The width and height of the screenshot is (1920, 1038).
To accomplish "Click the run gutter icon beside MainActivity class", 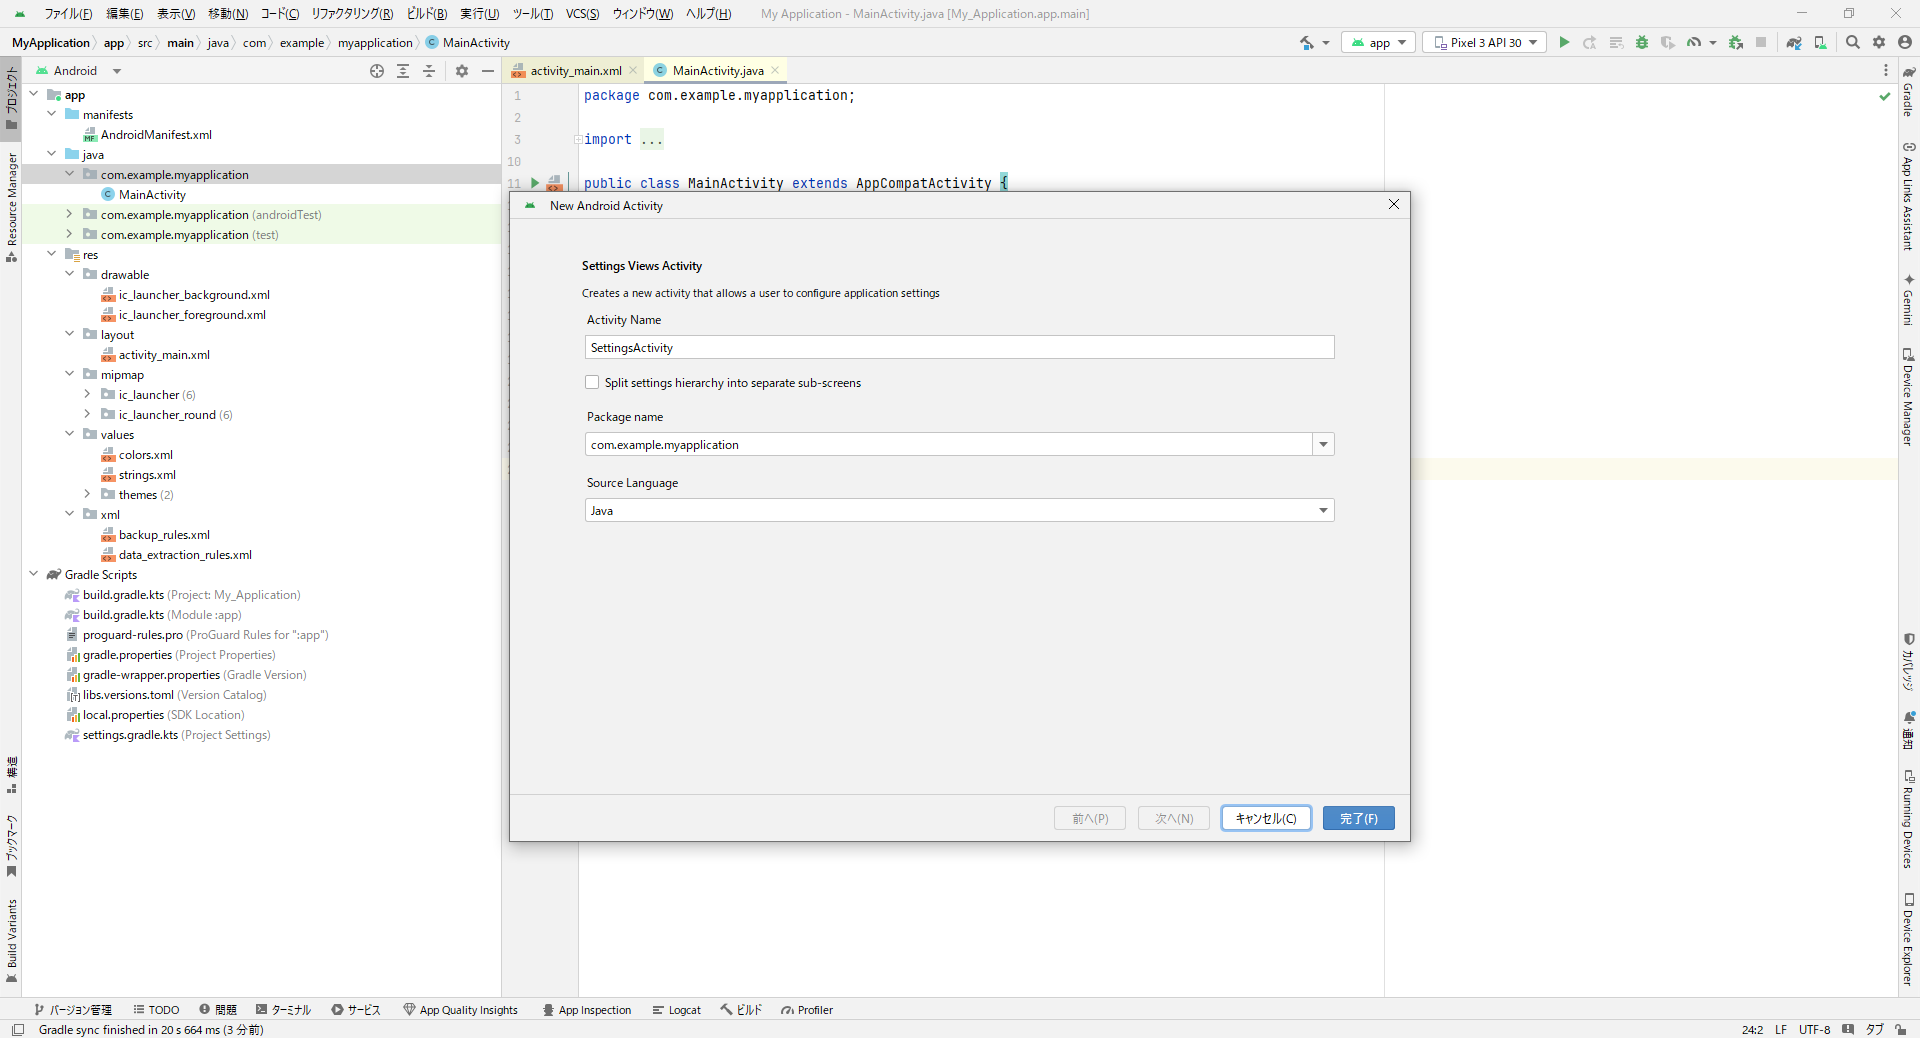I will 535,183.
